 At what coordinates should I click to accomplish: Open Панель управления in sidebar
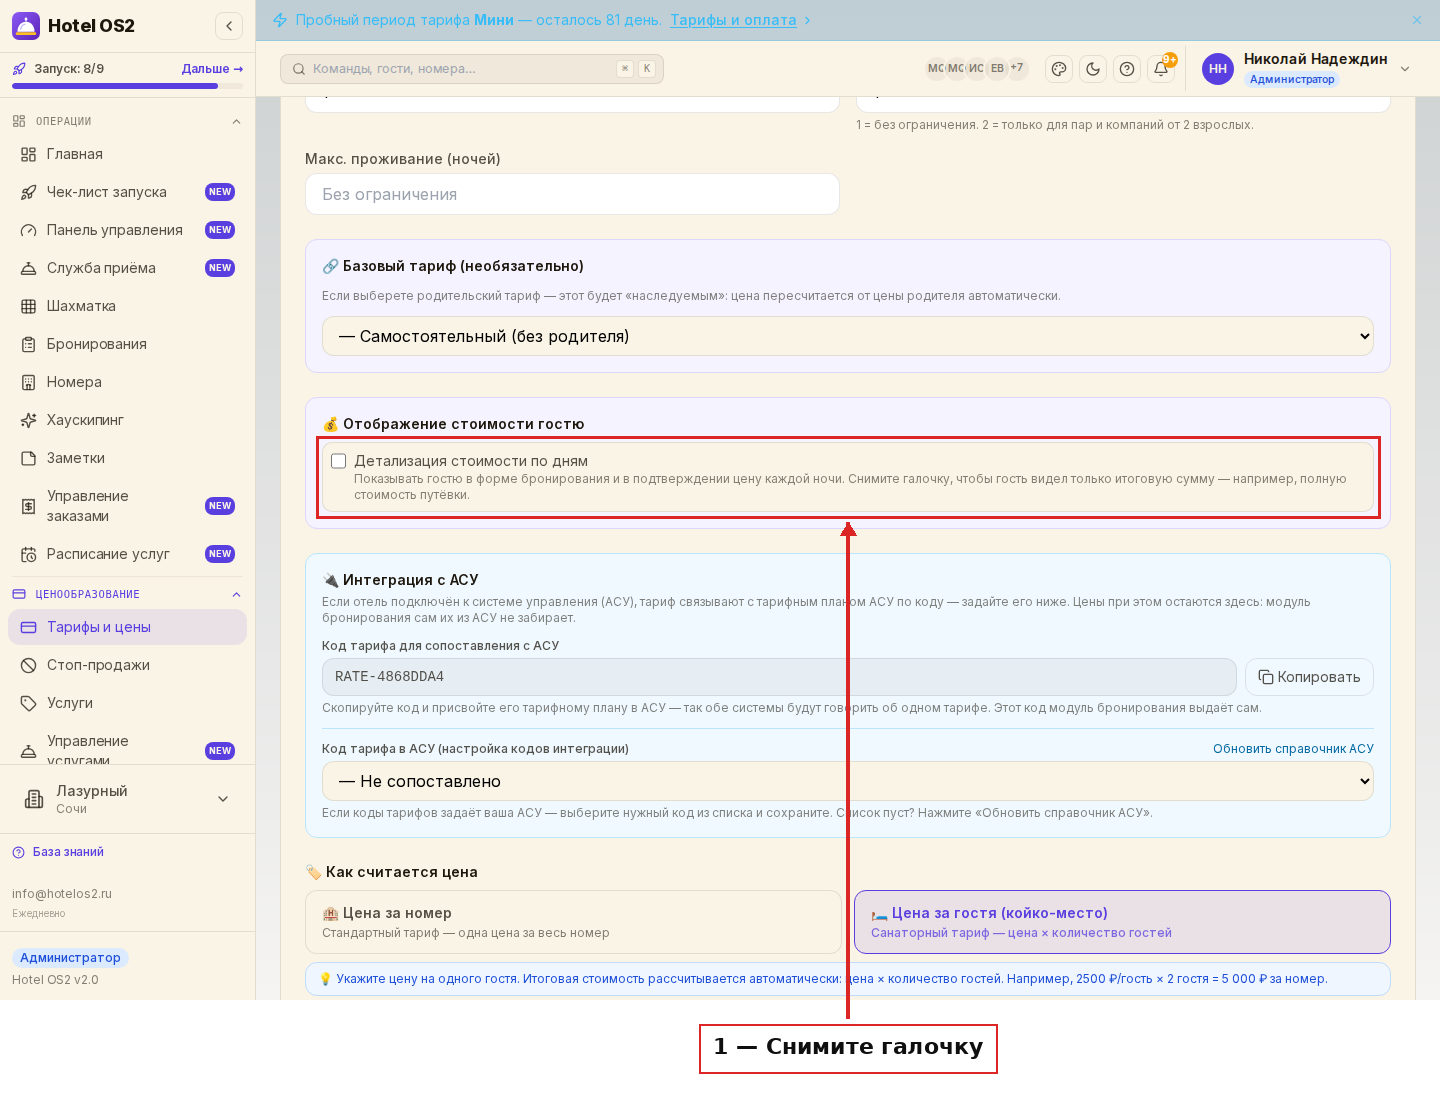click(127, 230)
